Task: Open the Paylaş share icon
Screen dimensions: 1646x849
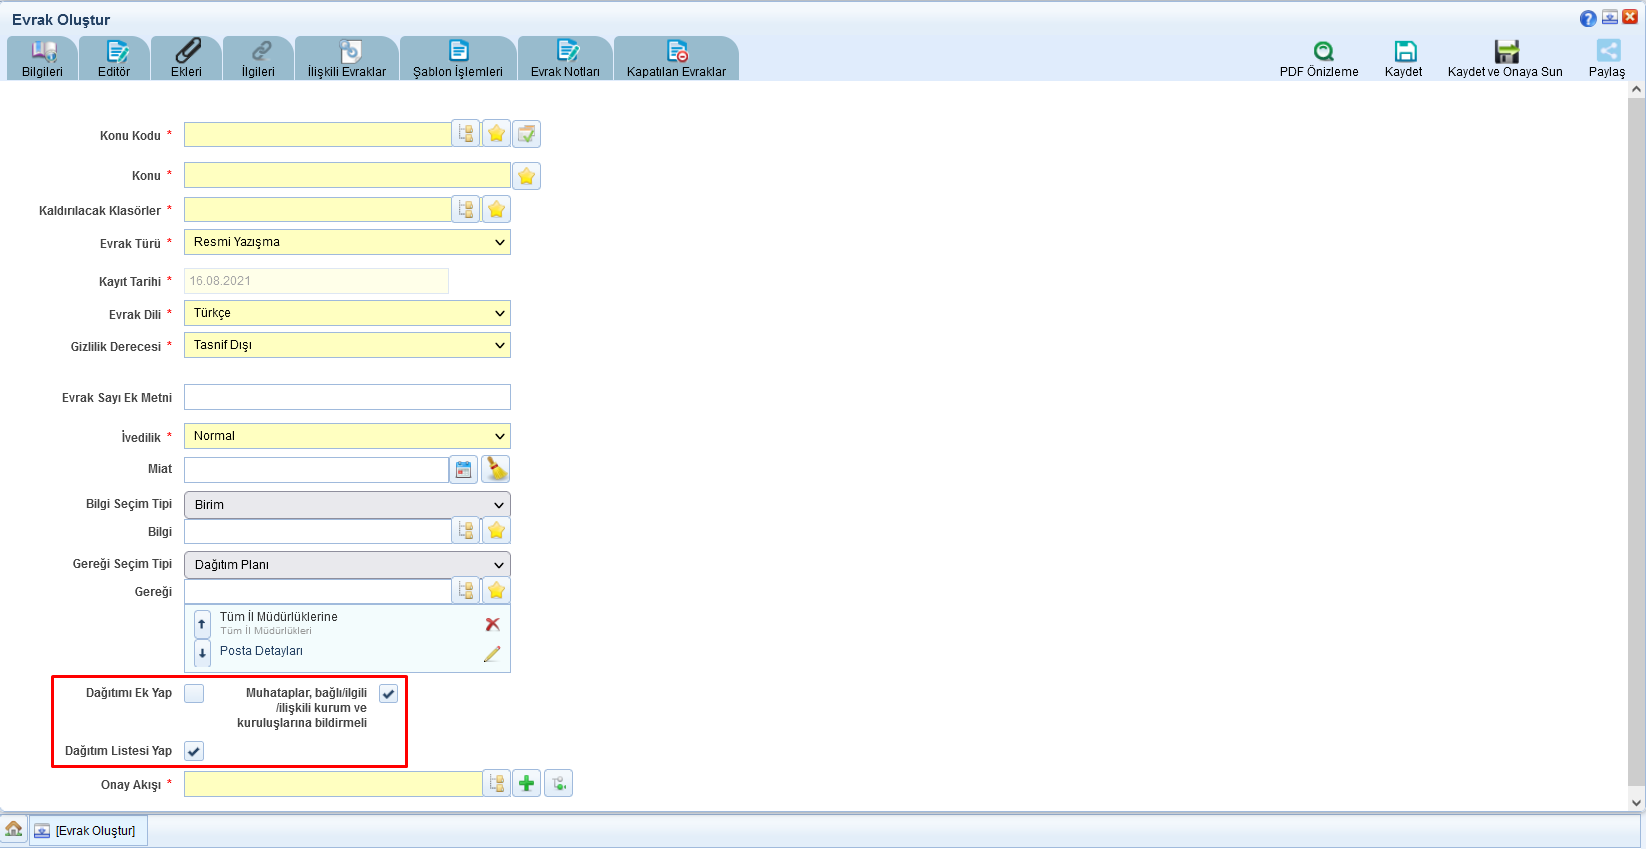Action: [1608, 52]
